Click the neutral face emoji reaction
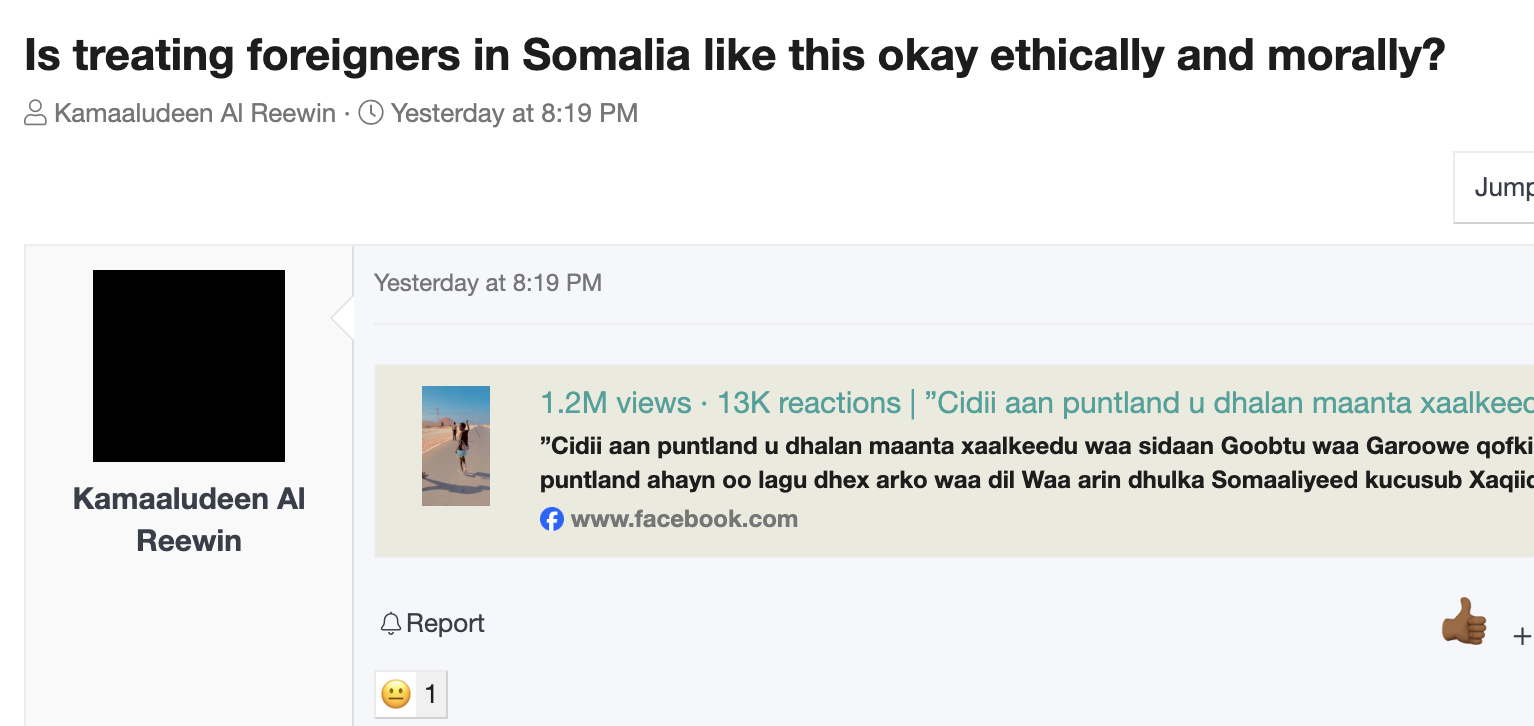 [x=396, y=694]
